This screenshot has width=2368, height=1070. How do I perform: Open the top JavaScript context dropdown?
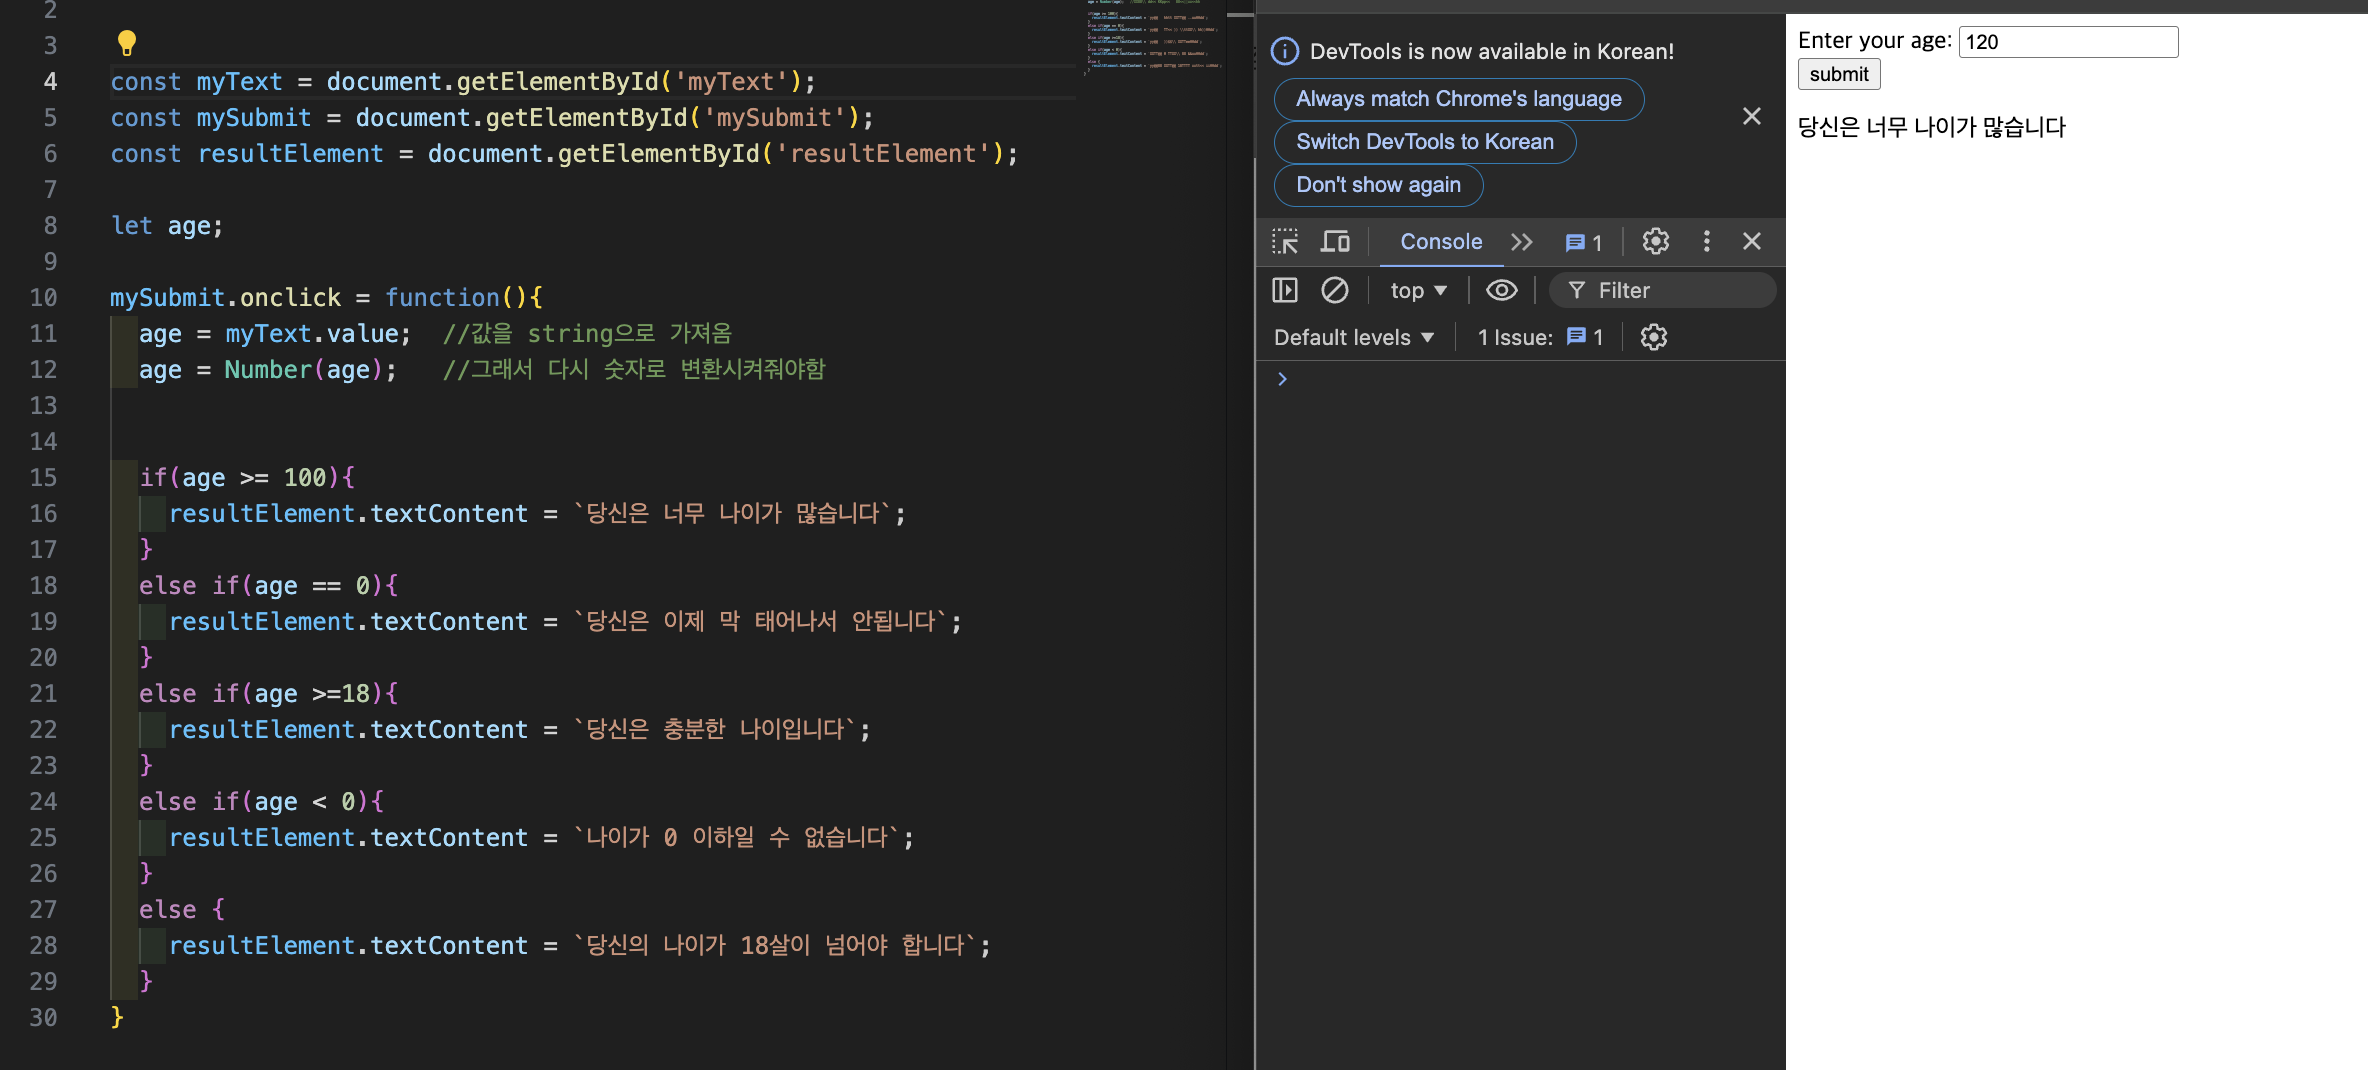1418,290
